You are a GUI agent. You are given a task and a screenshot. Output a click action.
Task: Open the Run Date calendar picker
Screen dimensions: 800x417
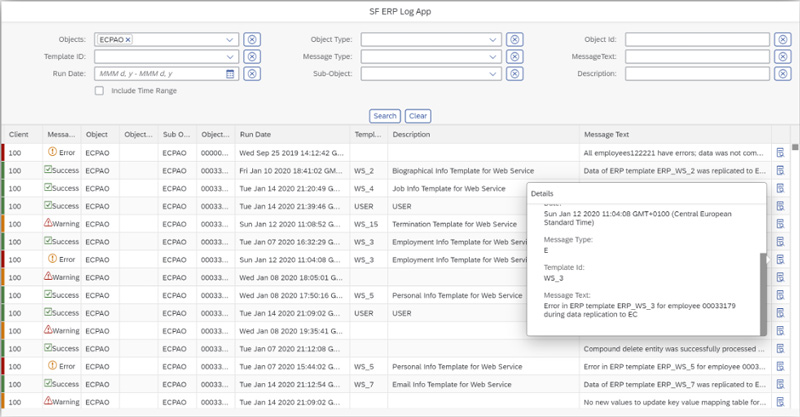click(x=230, y=74)
